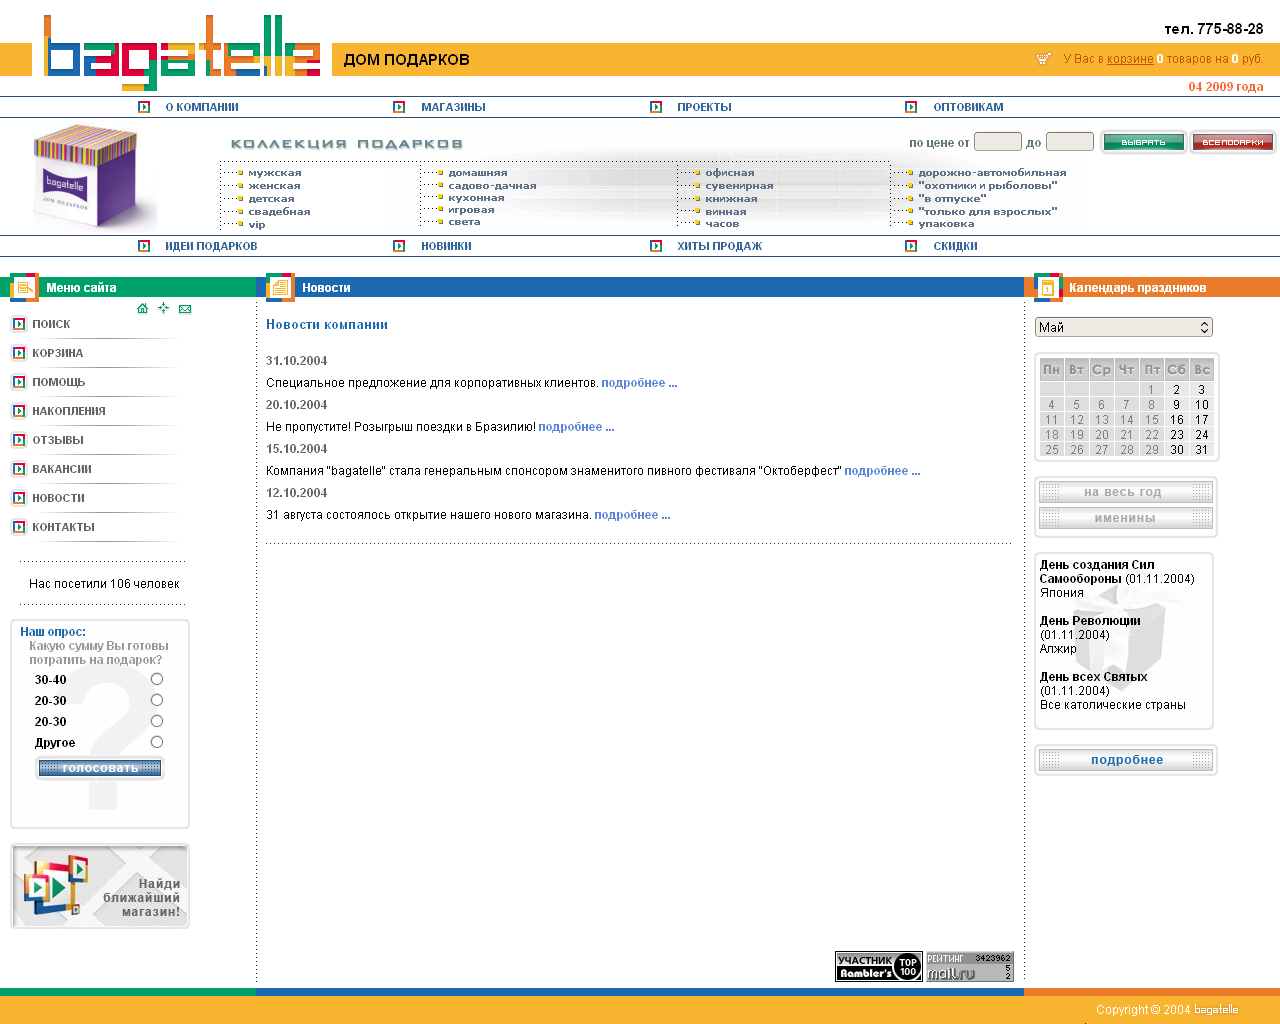Click the arrow icon beside НОВИНКИ
Image resolution: width=1280 pixels, height=1024 pixels.
tap(399, 246)
